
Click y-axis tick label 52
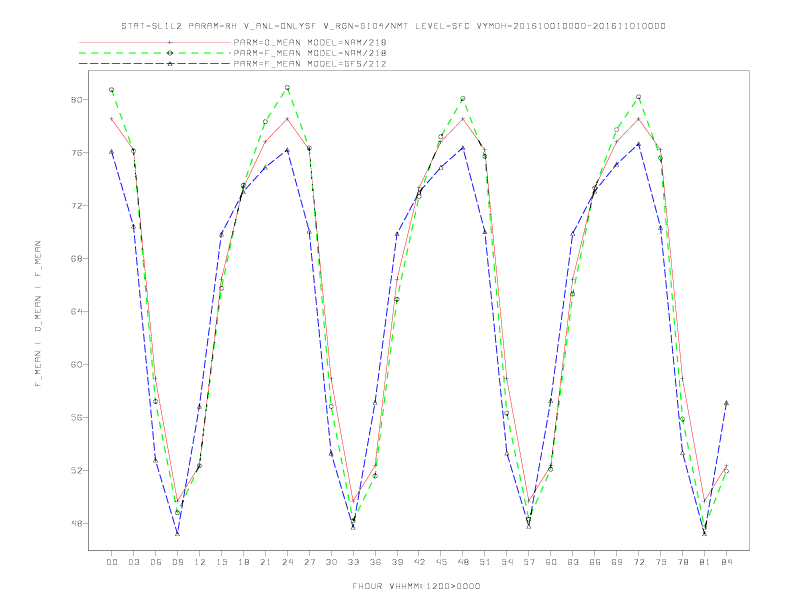pyautogui.click(x=76, y=471)
